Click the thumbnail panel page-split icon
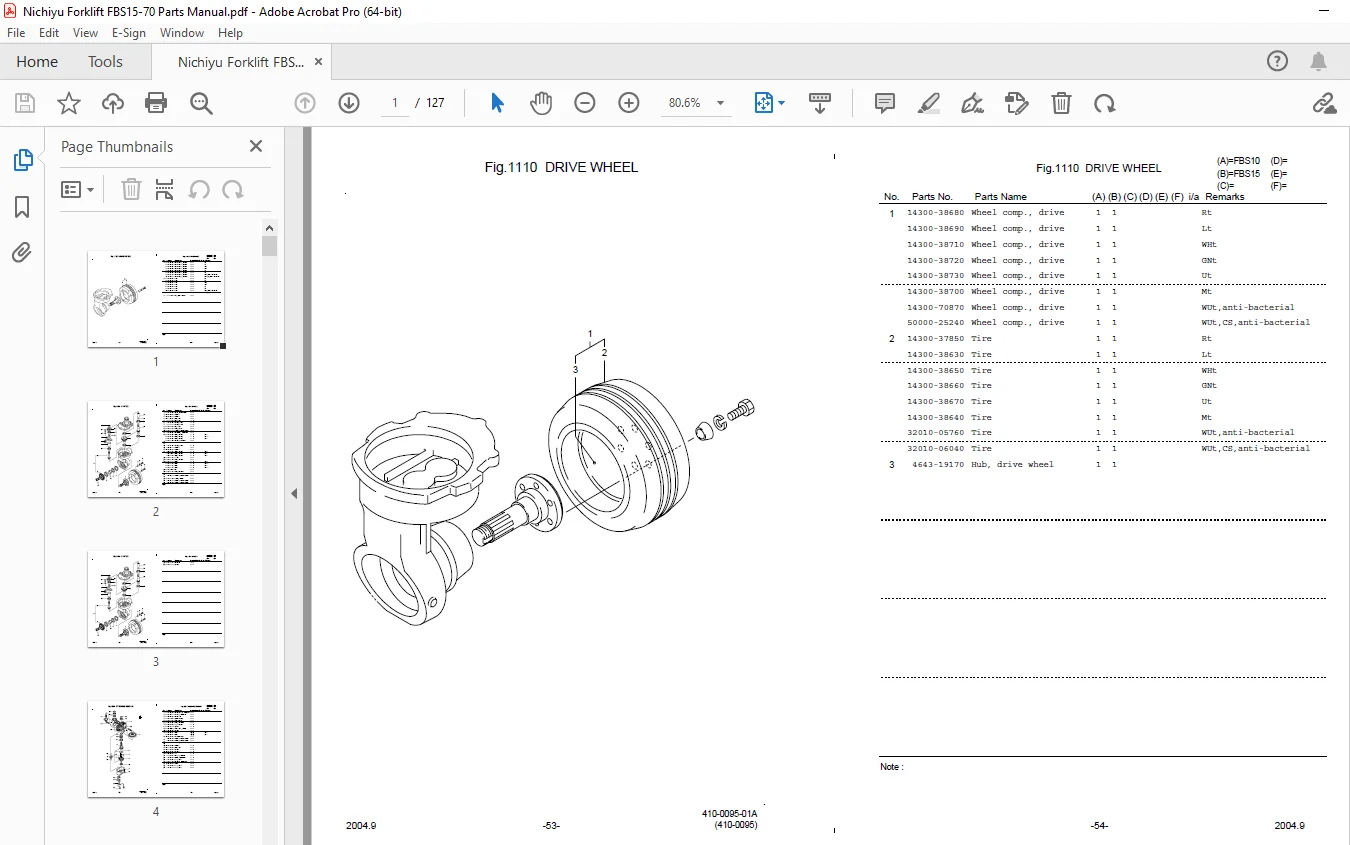Viewport: 1350px width, 845px height. coord(165,189)
